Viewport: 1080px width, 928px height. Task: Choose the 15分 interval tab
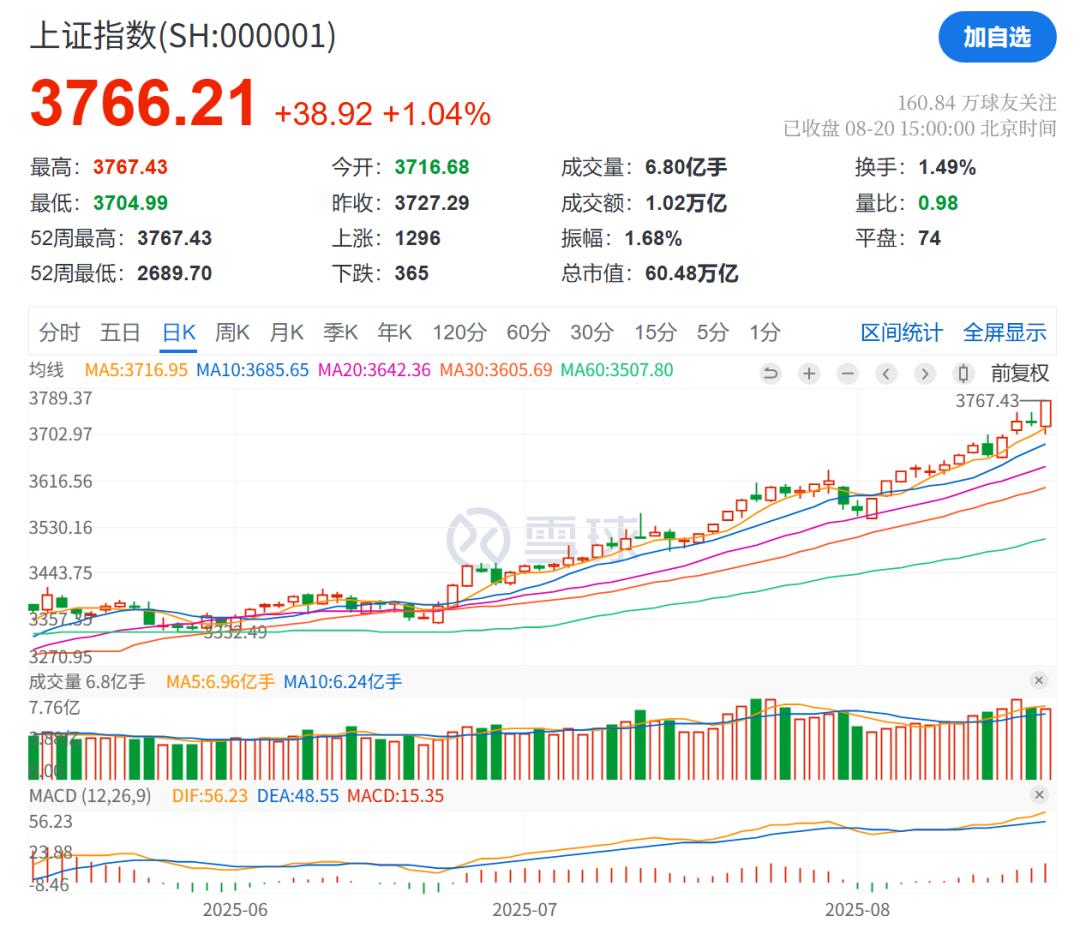click(x=655, y=333)
